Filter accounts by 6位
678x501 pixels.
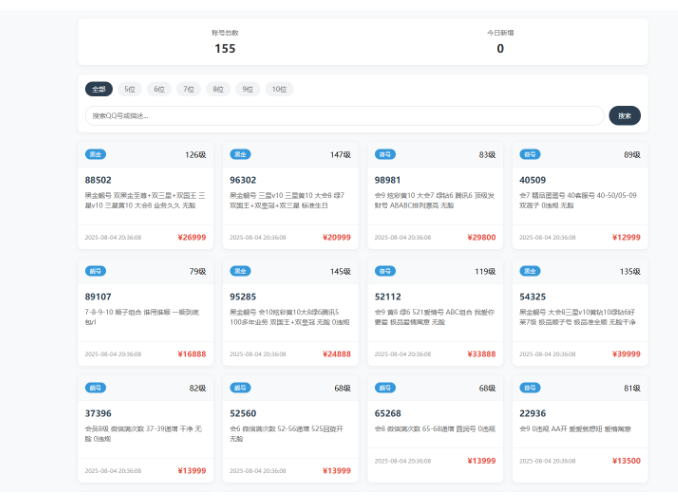click(x=159, y=89)
